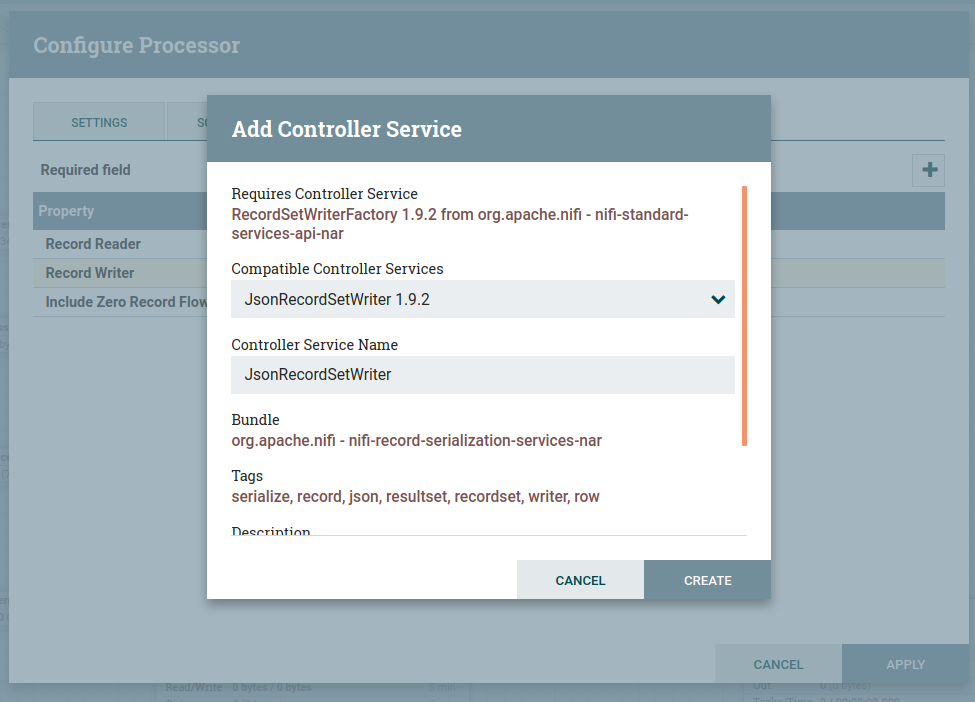This screenshot has width=975, height=702.
Task: Click the RecordSetWriterFactory 1.9.2 requirement text
Action: coord(460,224)
